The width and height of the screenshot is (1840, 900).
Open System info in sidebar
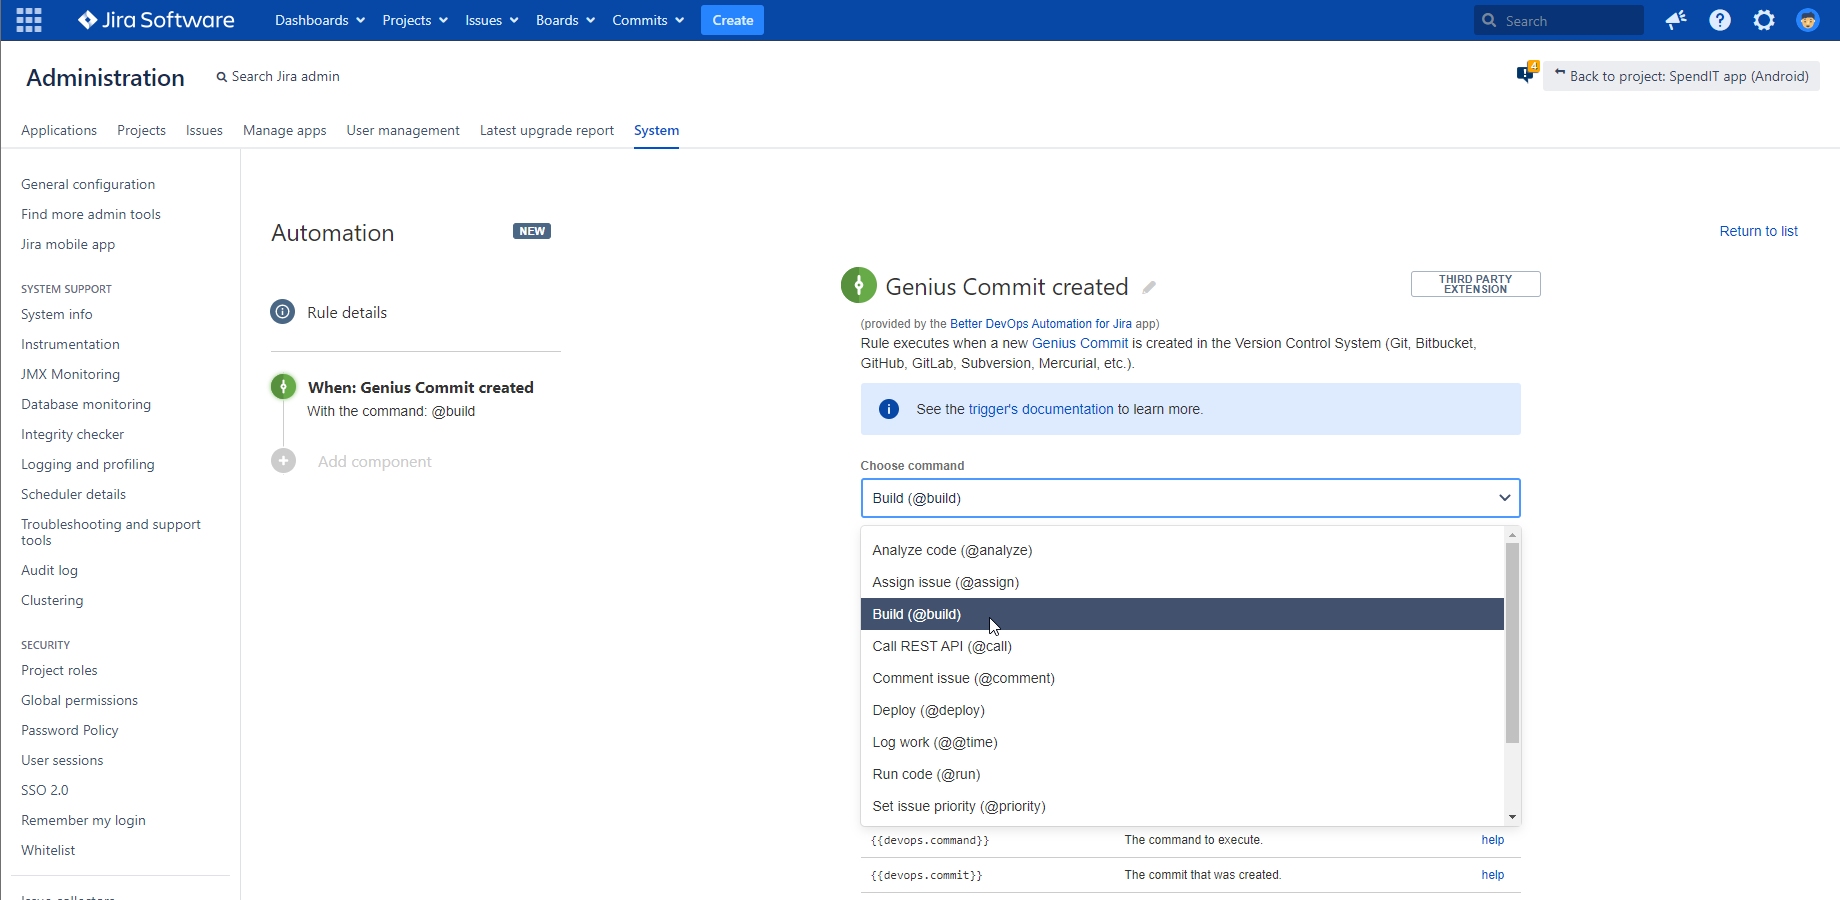tap(57, 314)
